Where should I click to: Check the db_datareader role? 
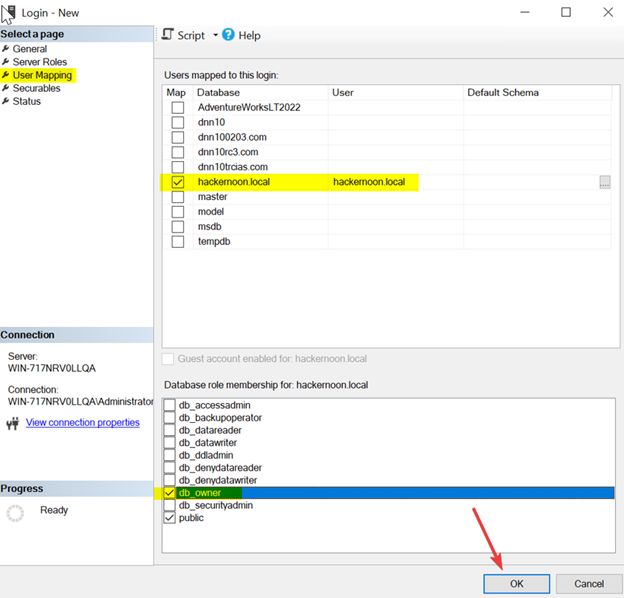170,430
